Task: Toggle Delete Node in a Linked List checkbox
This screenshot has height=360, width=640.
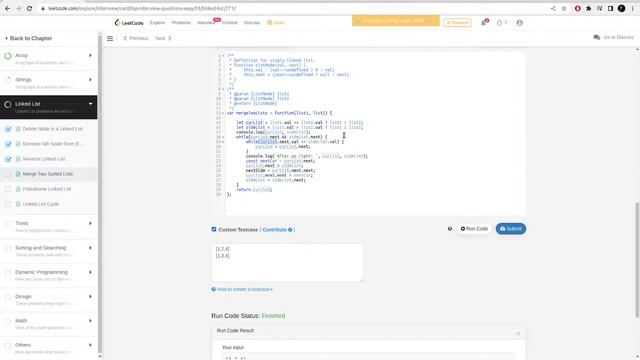Action: (x=8, y=129)
